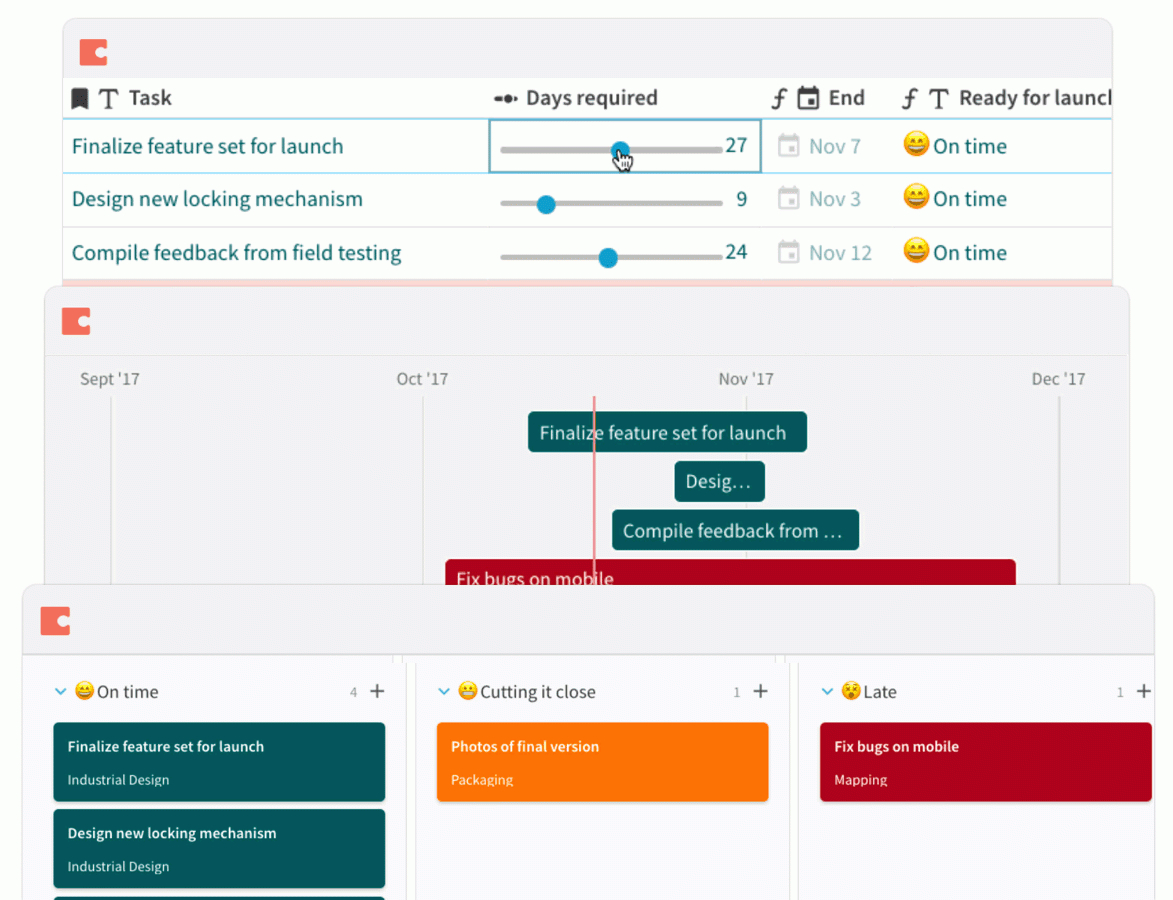Viewport: 1173px width, 900px height.
Task: Click the T icon in the Ready for launch header
Action: pos(938,97)
